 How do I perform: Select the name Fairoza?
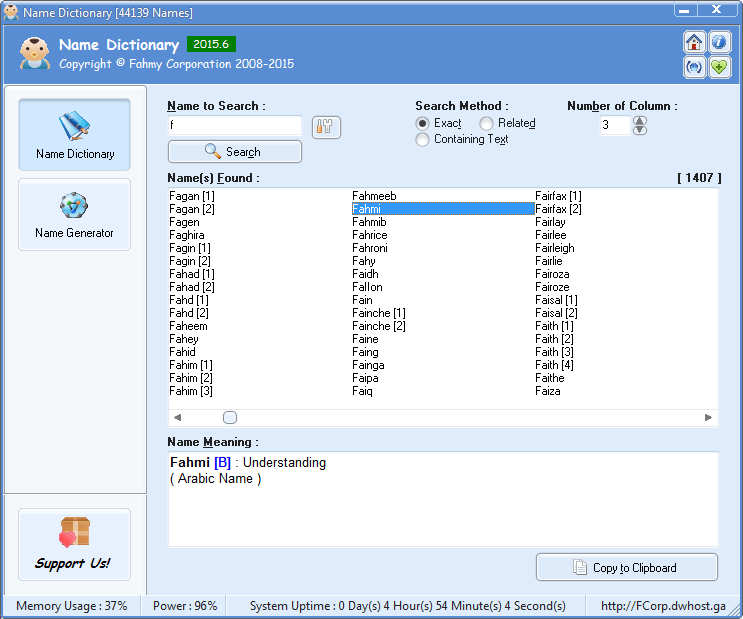coord(552,274)
